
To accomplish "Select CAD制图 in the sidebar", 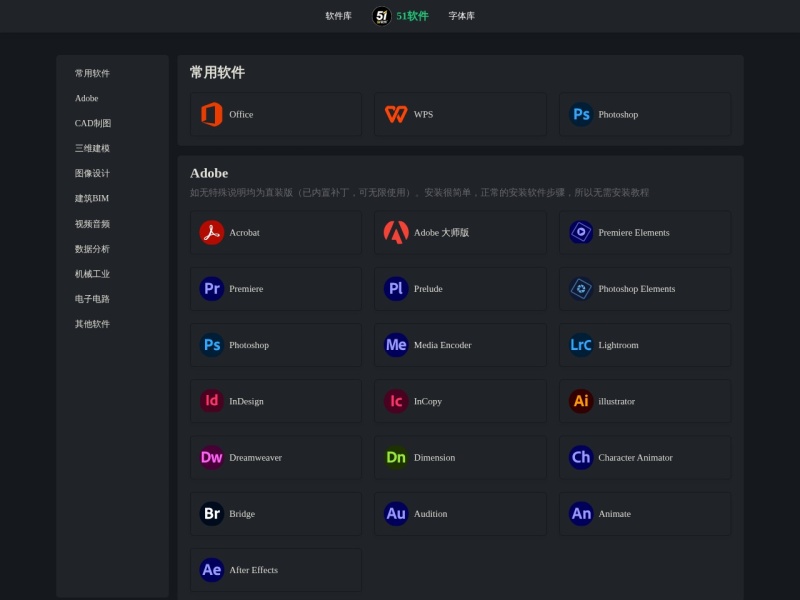I will (x=93, y=123).
